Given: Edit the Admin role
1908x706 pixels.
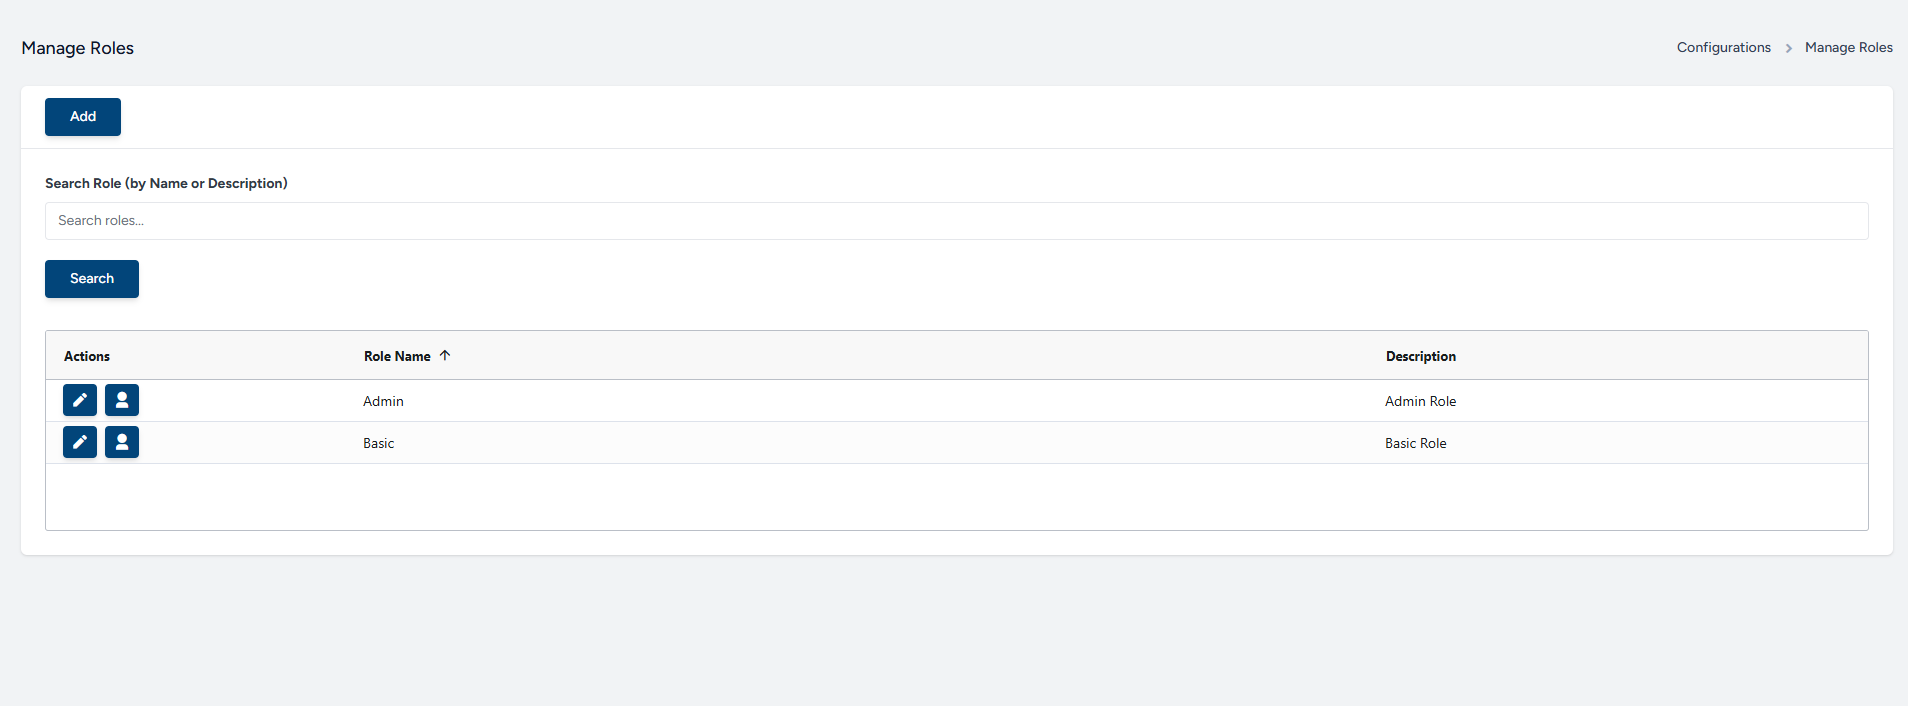Looking at the screenshot, I should [x=80, y=400].
